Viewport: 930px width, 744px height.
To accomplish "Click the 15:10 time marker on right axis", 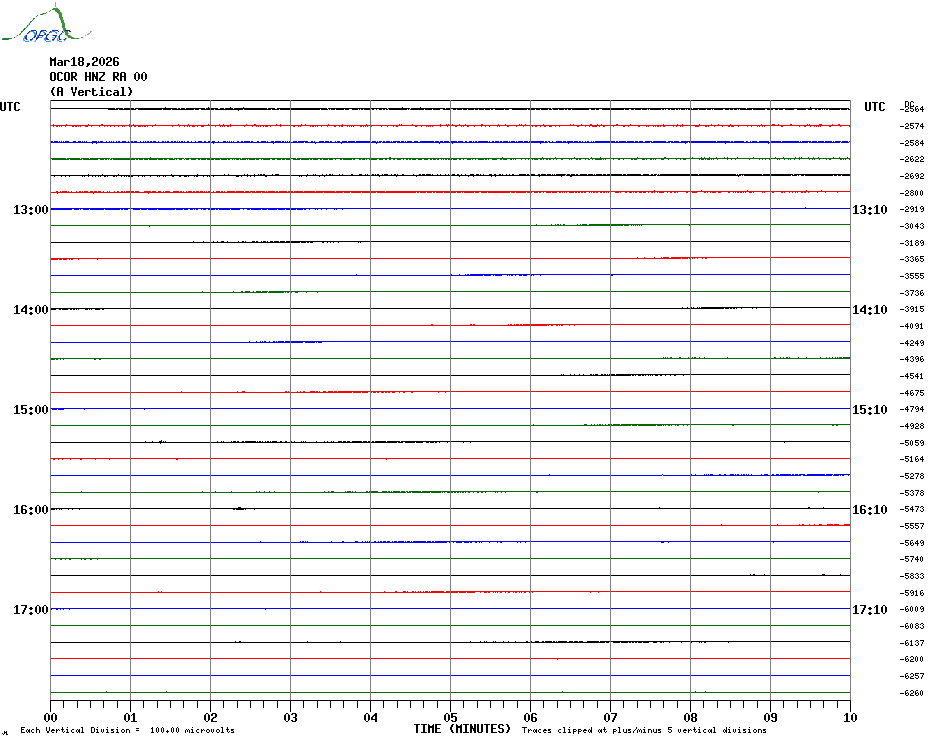I will [x=869, y=410].
